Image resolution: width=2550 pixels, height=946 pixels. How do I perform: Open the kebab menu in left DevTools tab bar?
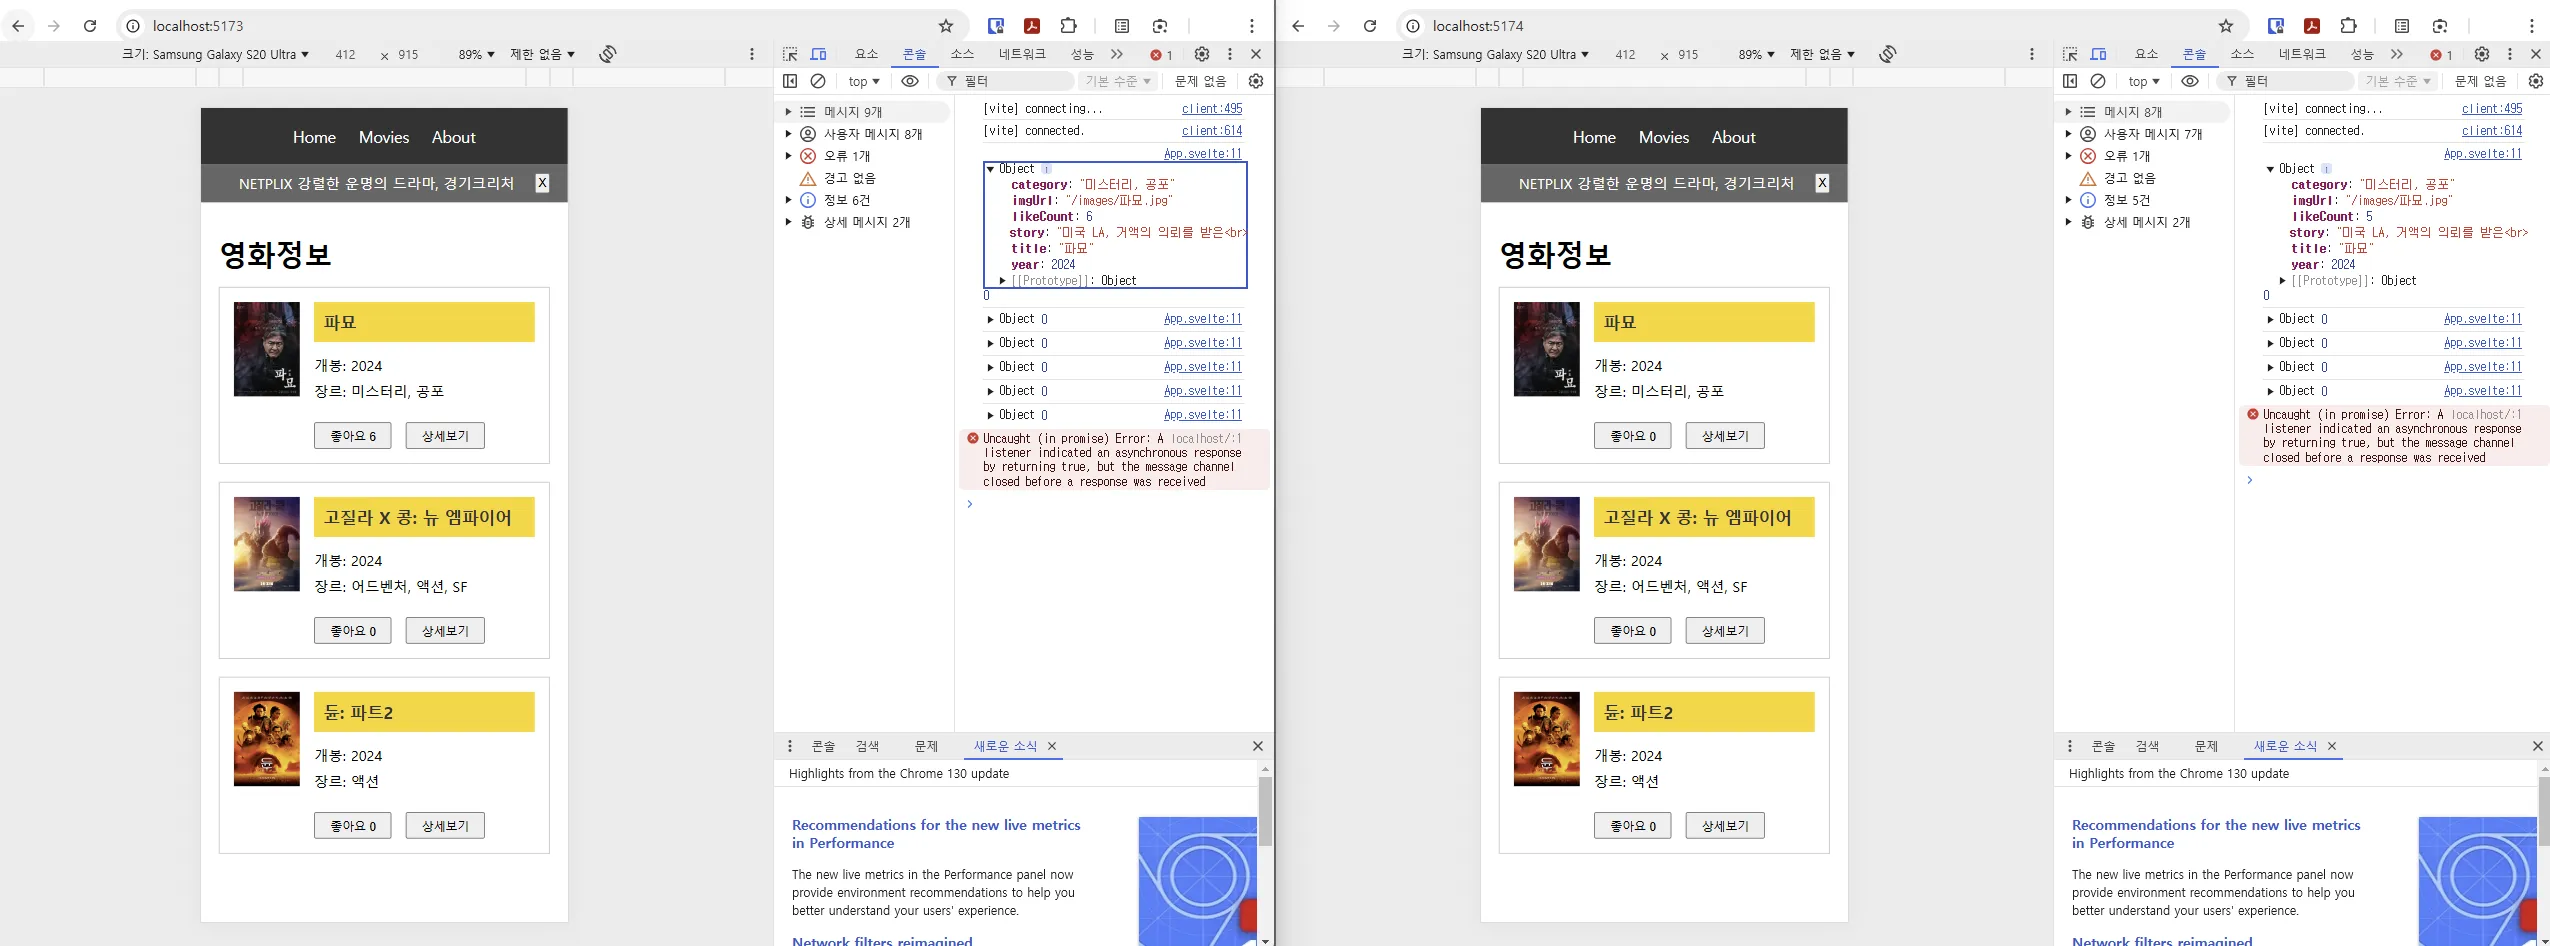[x=1230, y=54]
